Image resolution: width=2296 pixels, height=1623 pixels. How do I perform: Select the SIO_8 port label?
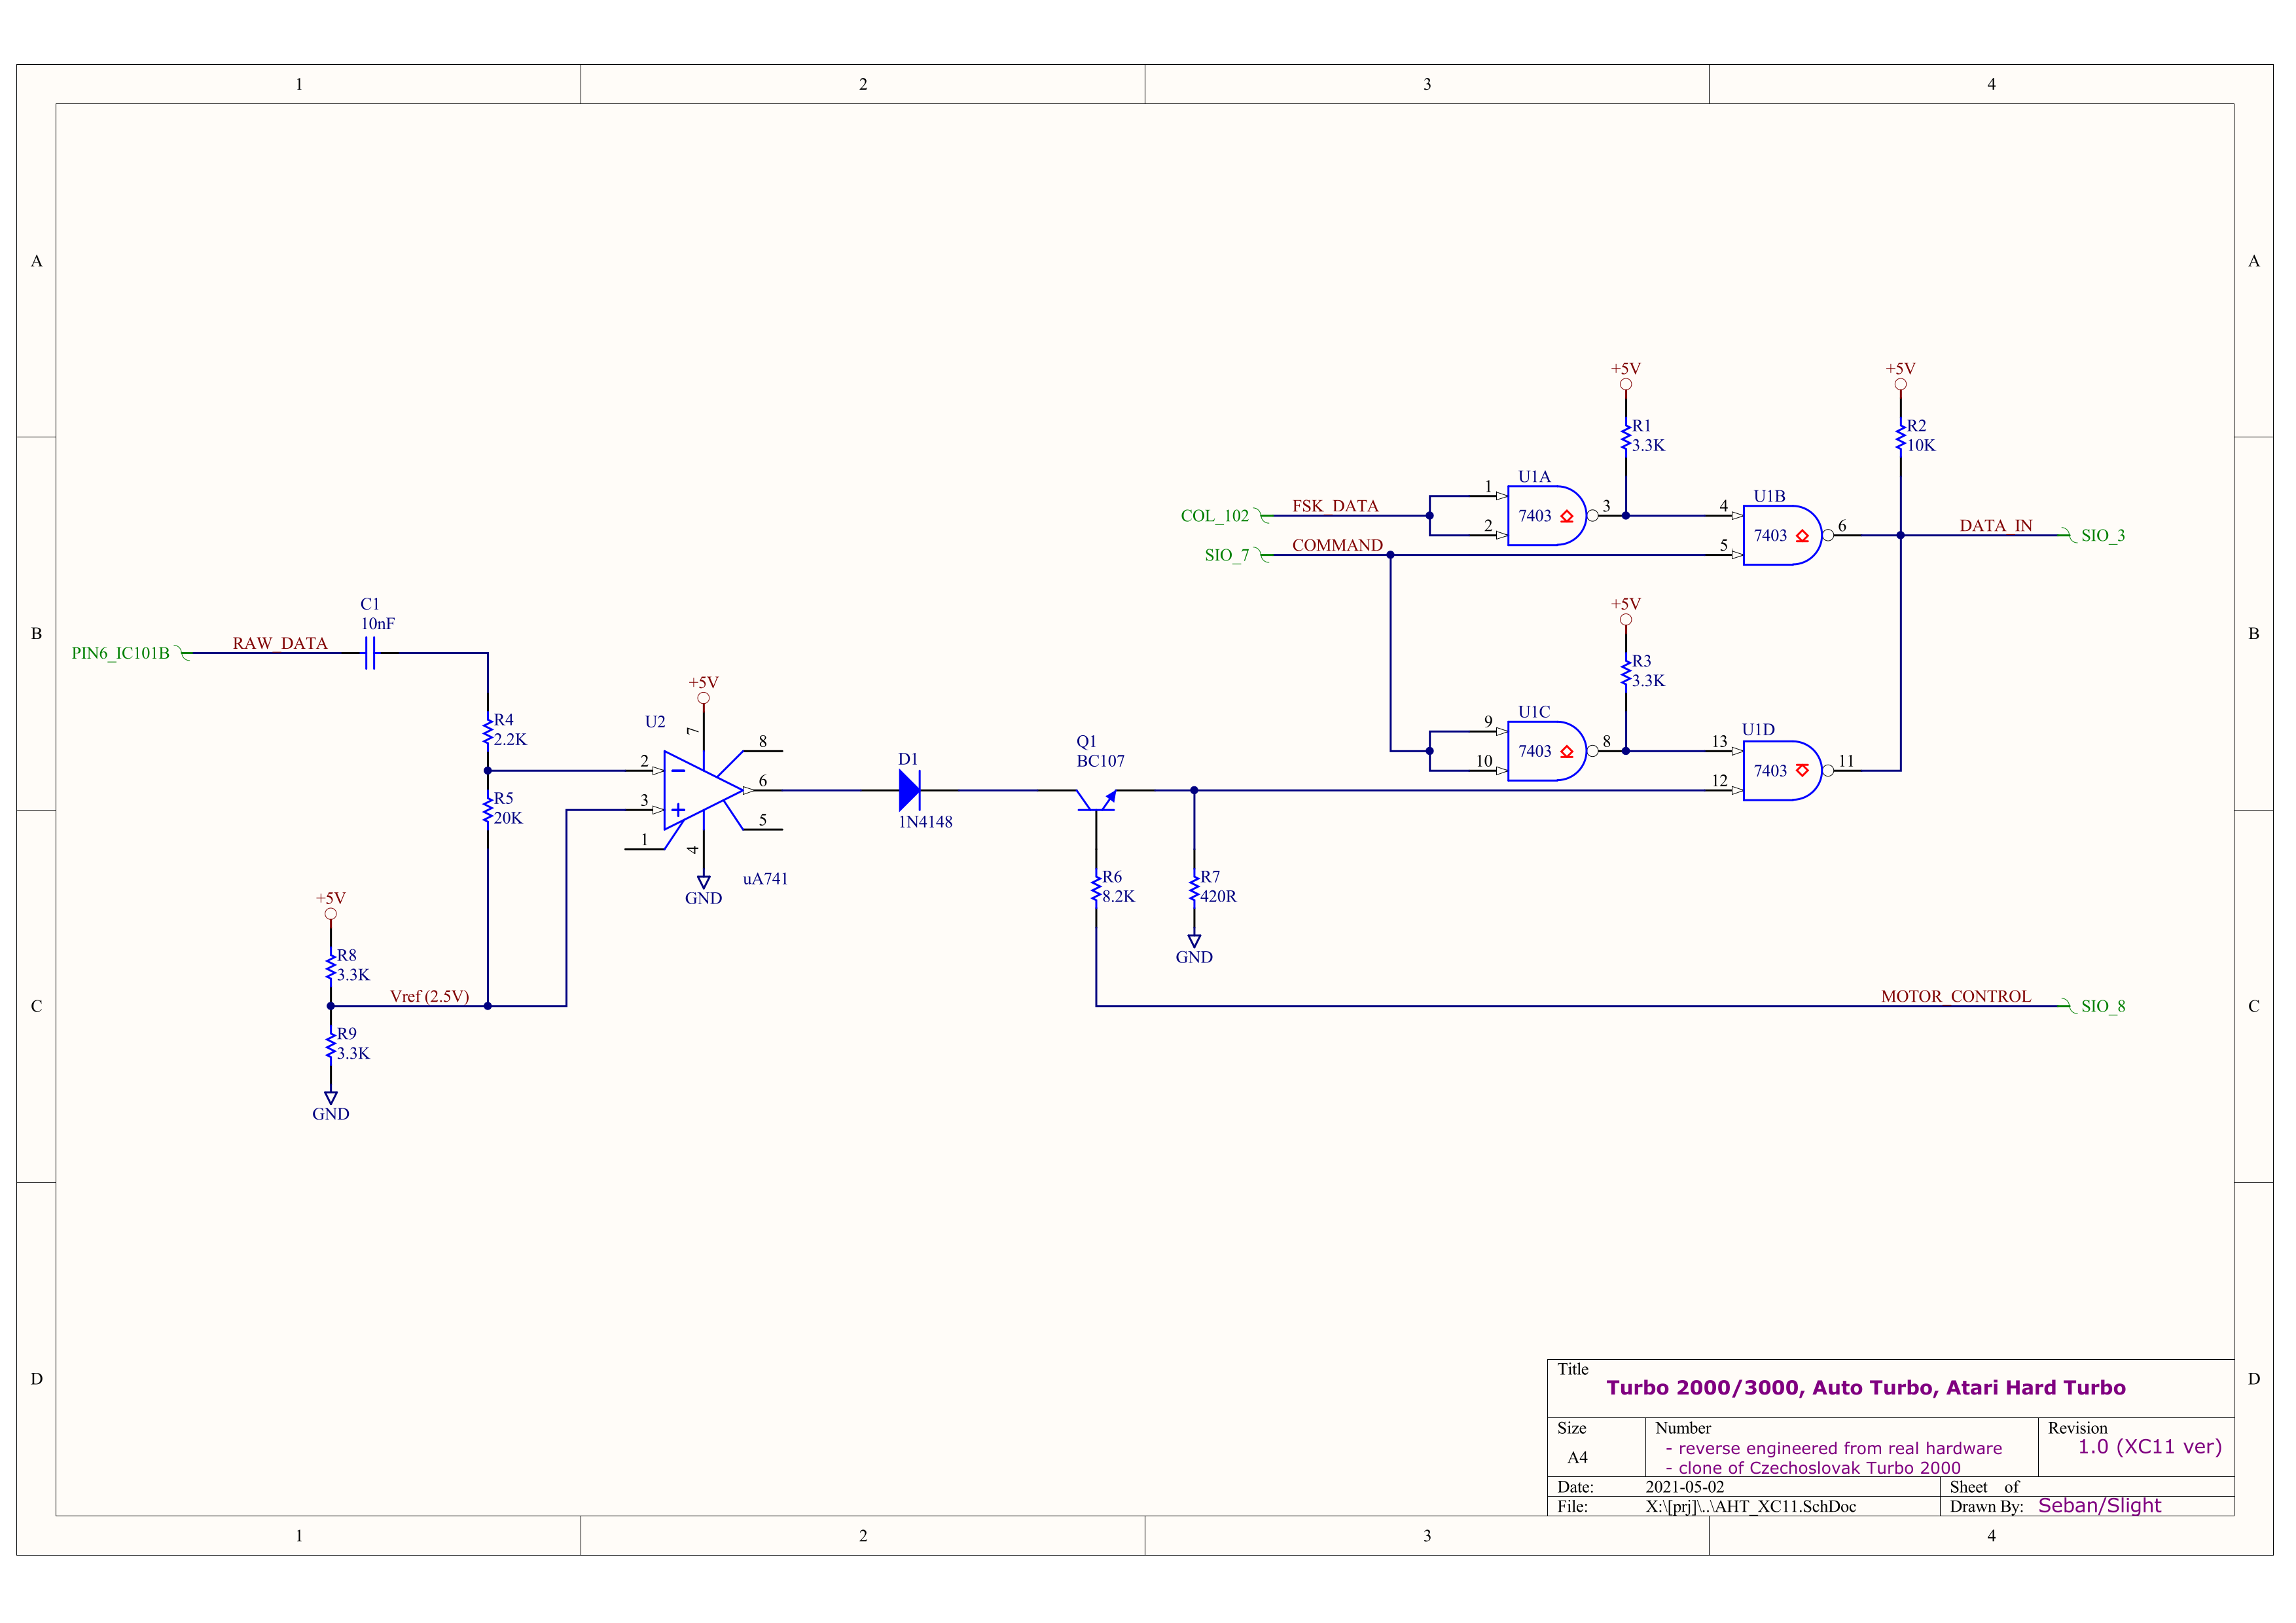(2103, 1006)
